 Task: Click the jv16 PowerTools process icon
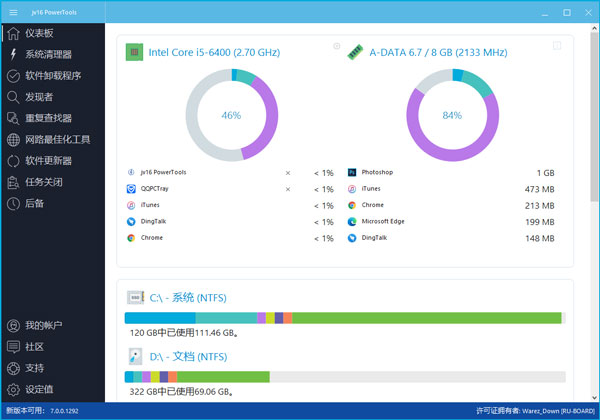(131, 172)
